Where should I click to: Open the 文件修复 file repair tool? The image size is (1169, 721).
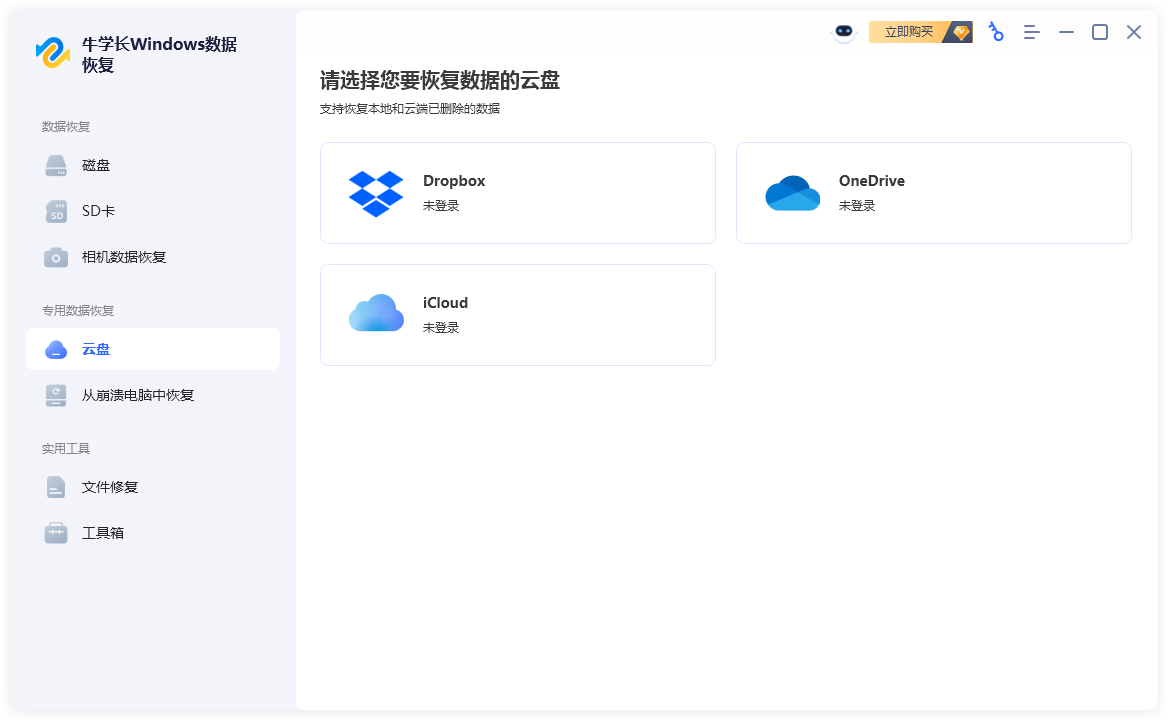(109, 487)
